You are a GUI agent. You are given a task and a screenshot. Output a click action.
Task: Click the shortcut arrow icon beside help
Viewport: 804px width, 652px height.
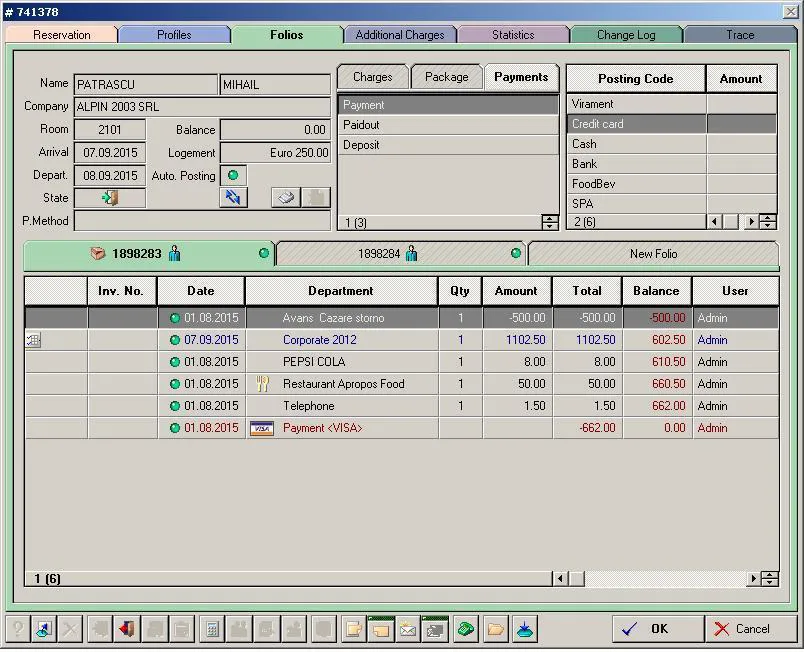44,629
